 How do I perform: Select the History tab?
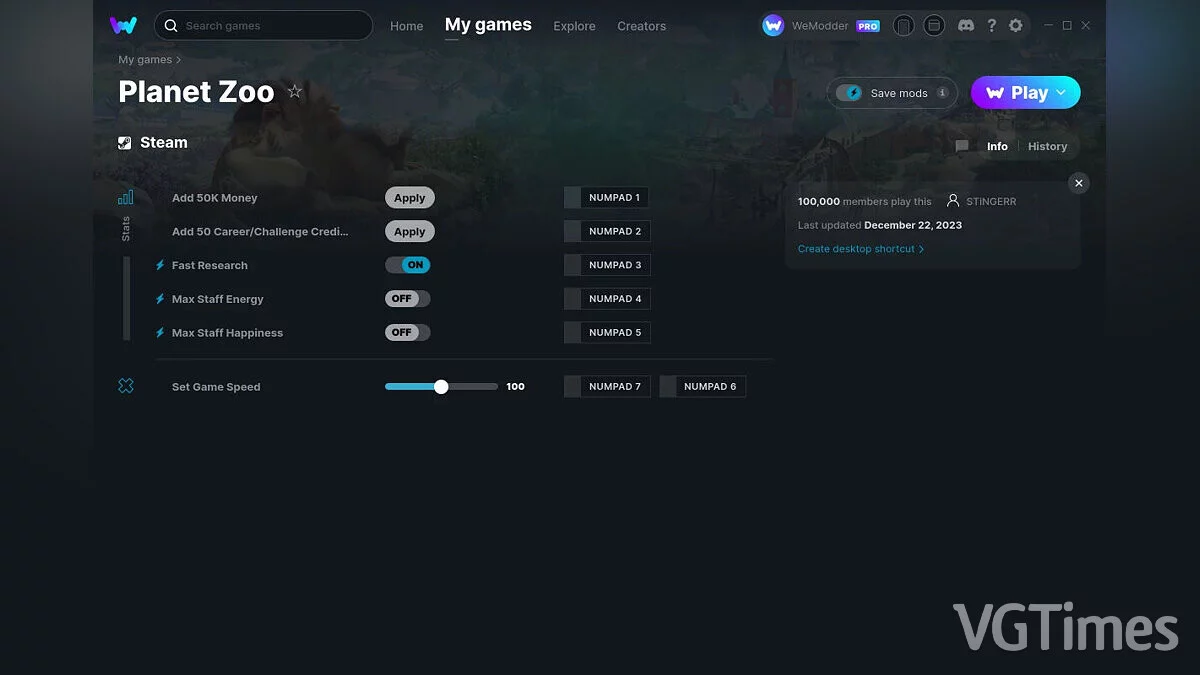[x=1047, y=146]
